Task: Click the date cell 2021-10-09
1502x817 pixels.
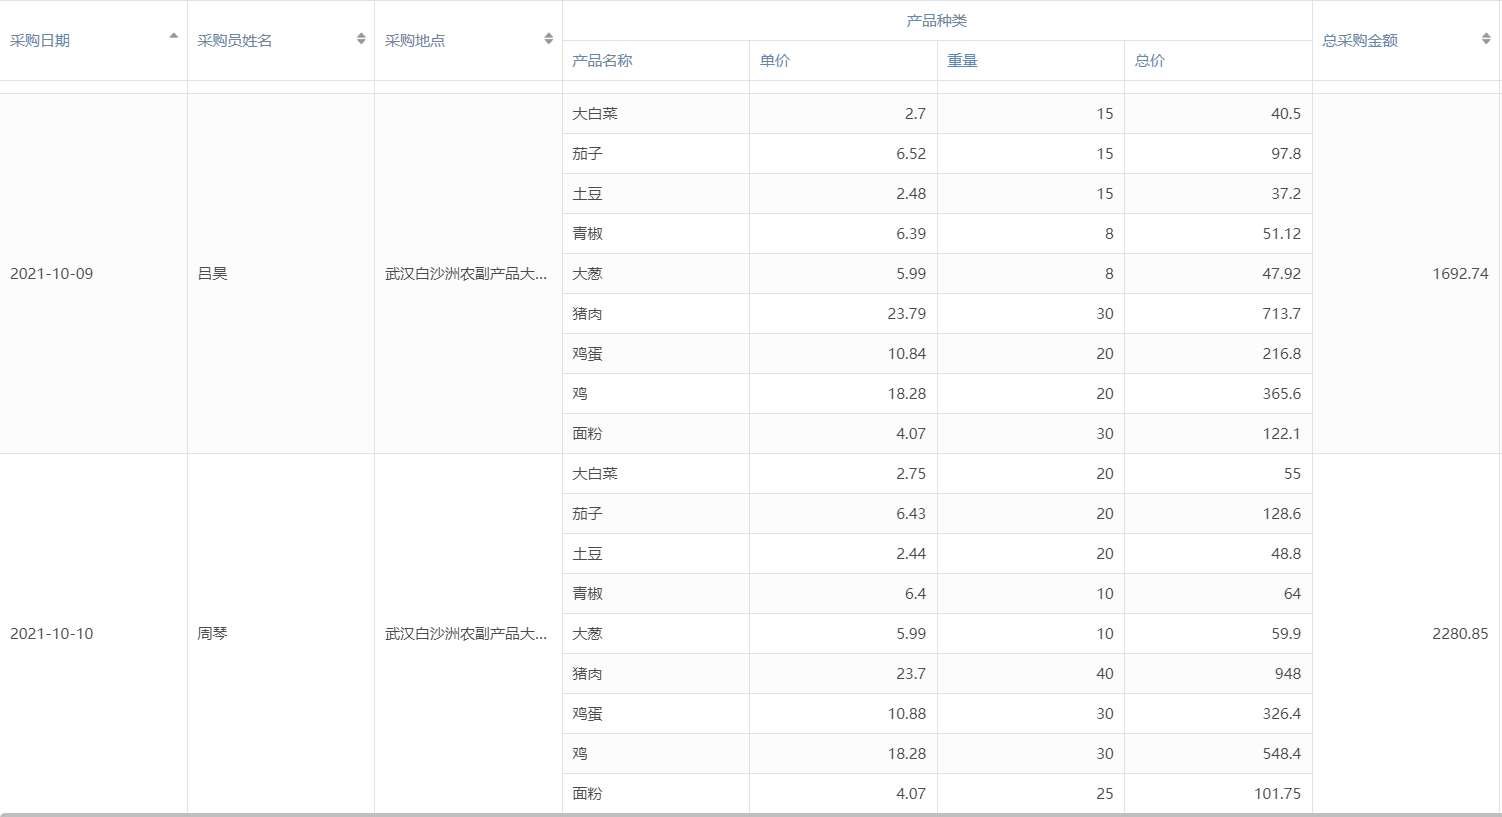Action: tap(52, 274)
